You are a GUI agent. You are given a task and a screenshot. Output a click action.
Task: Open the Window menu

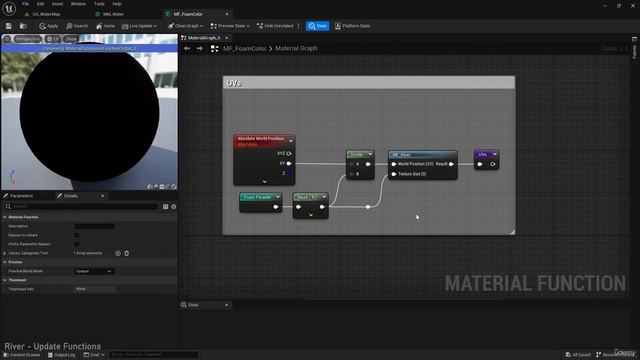coord(78,4)
